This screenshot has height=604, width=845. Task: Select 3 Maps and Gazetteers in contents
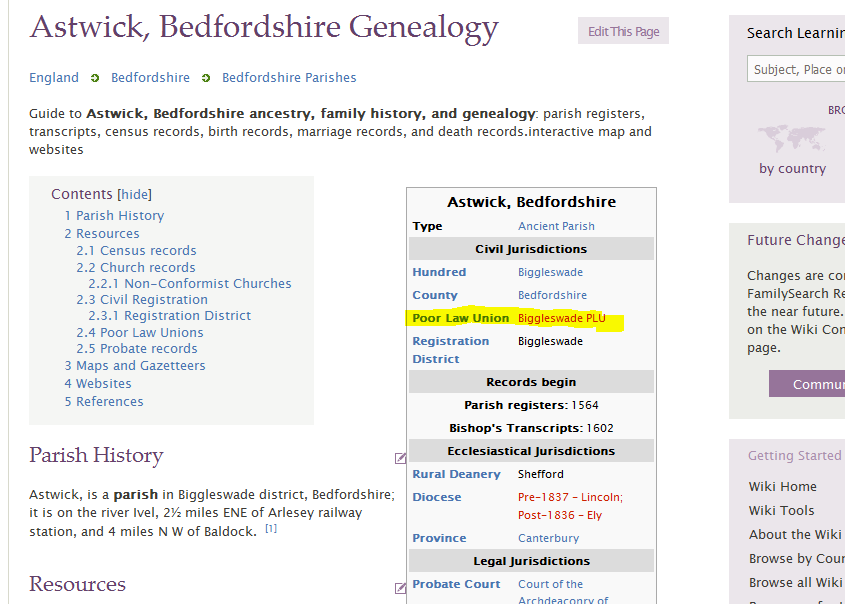(x=135, y=365)
